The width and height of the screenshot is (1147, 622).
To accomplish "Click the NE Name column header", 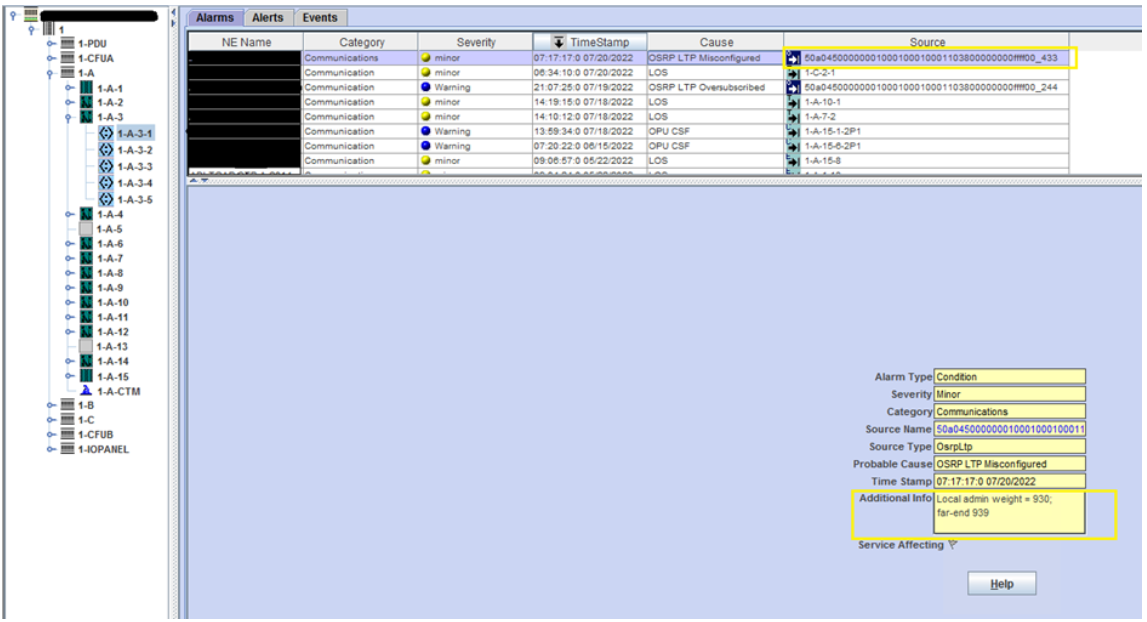I will pos(246,42).
